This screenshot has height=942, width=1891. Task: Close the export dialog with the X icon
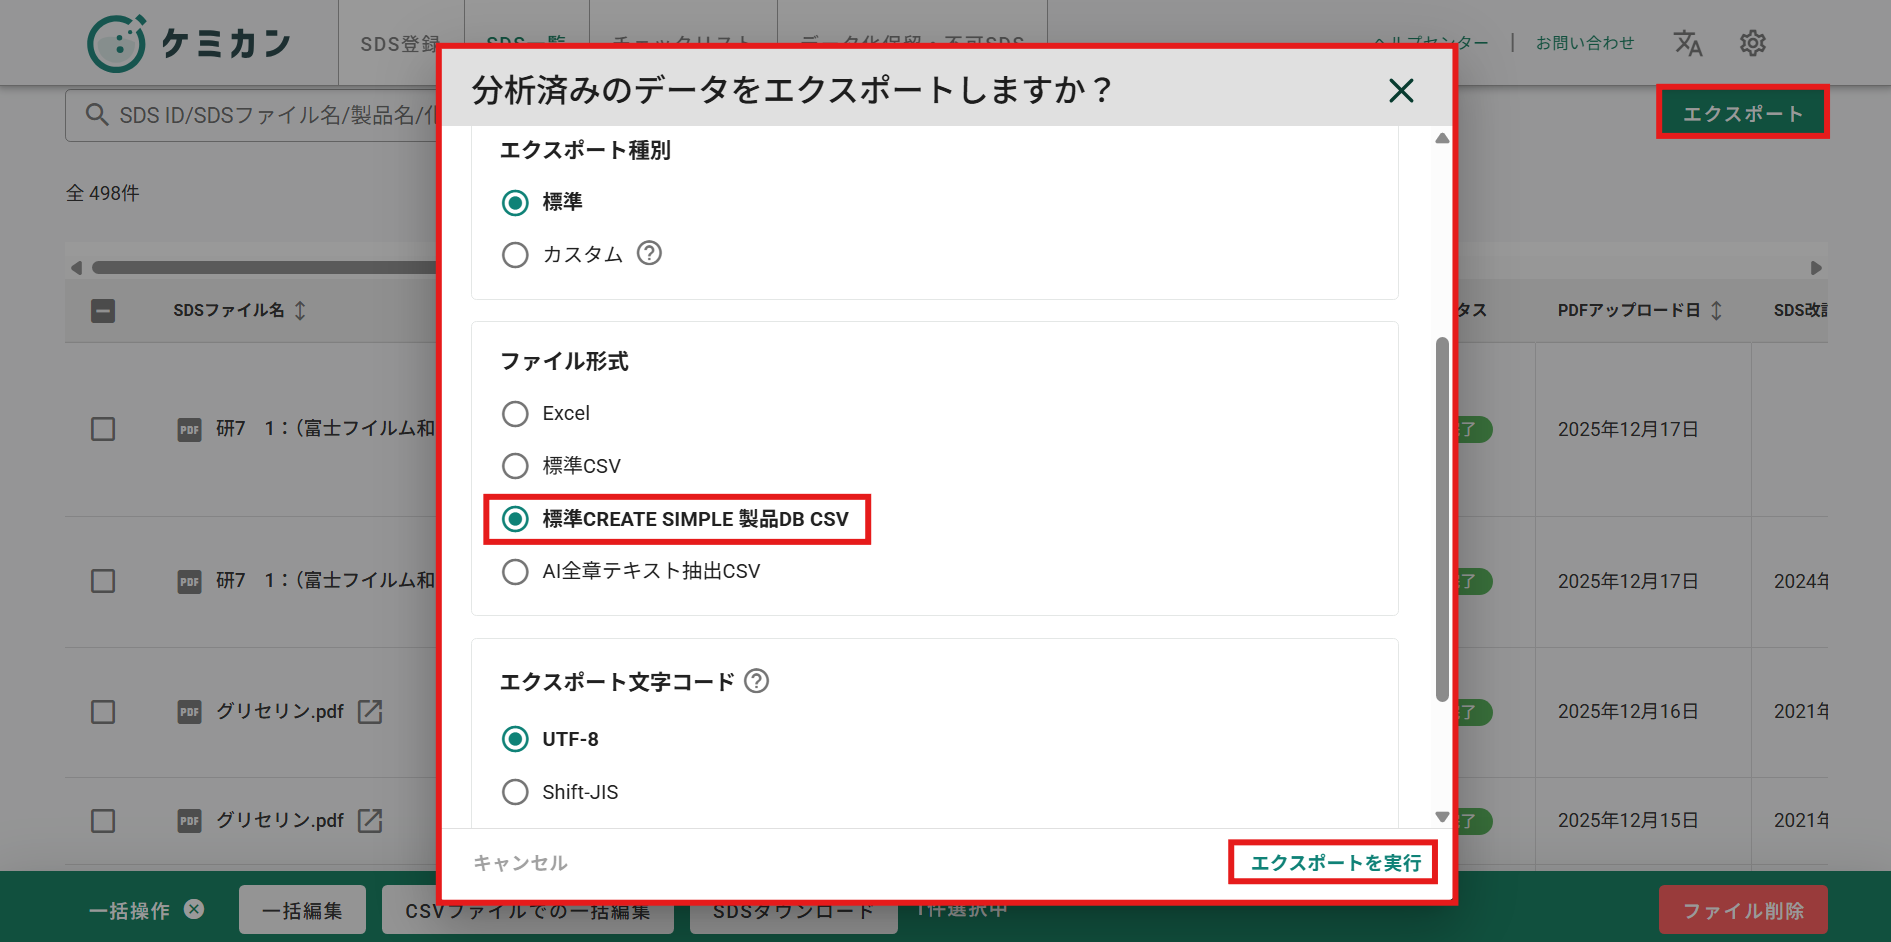click(x=1401, y=91)
